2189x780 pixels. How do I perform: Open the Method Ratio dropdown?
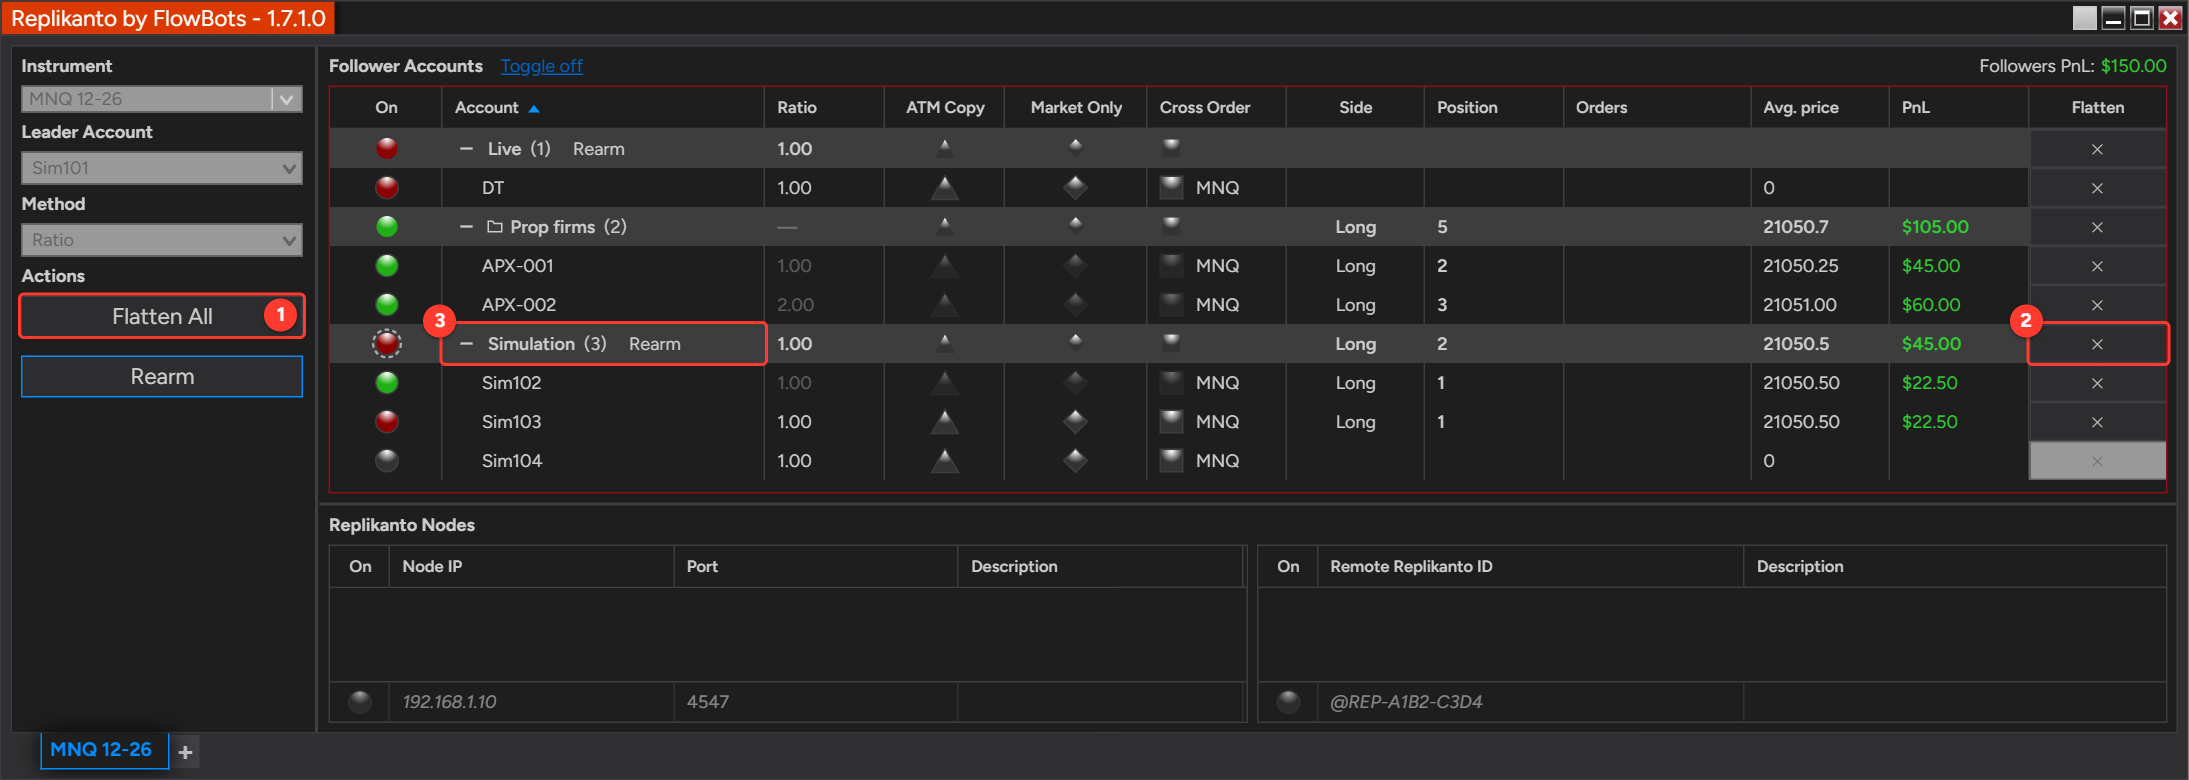point(162,240)
